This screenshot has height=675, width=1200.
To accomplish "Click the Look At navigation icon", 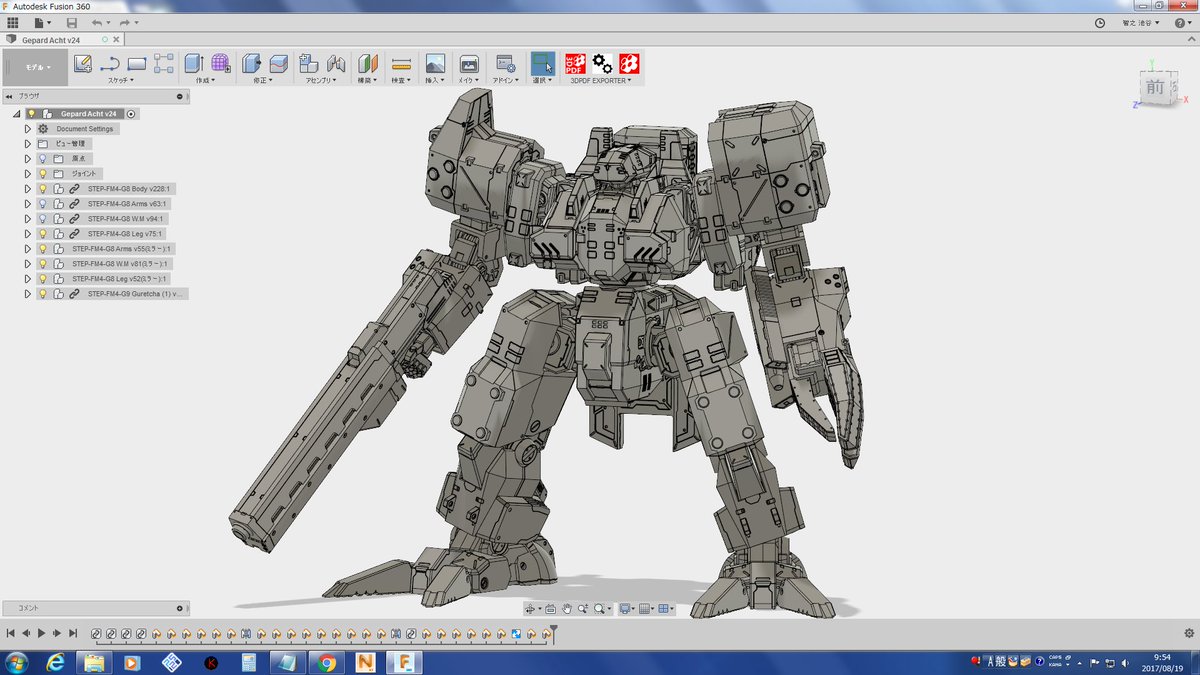I will click(550, 608).
